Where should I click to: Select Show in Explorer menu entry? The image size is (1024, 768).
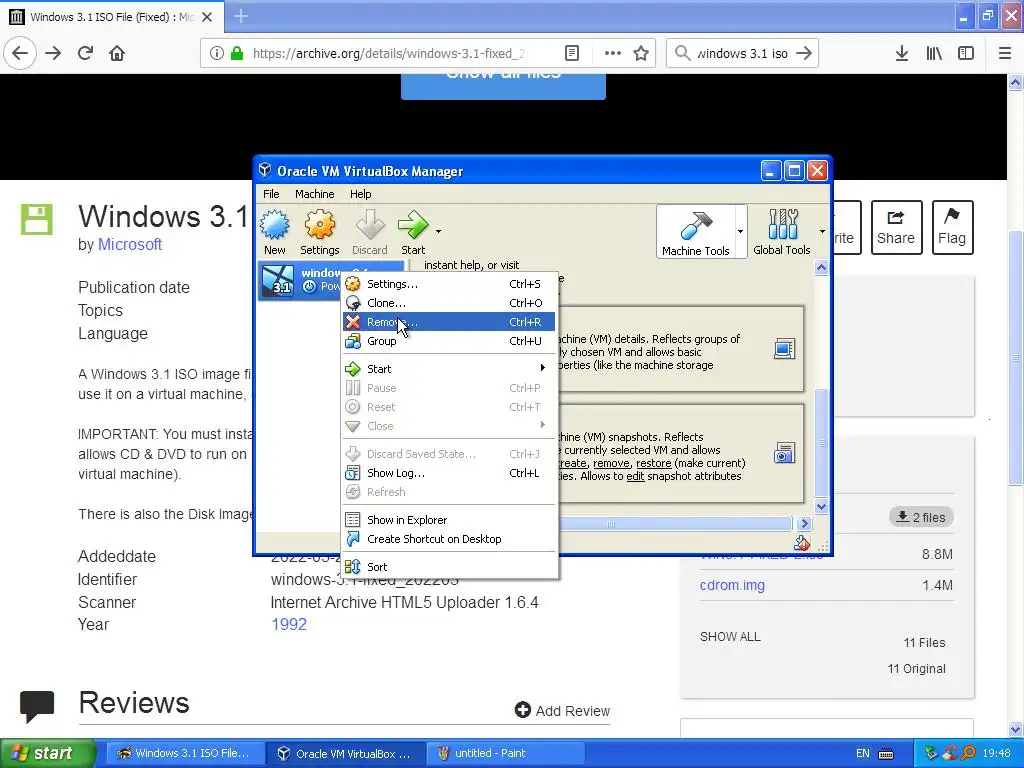click(449, 520)
